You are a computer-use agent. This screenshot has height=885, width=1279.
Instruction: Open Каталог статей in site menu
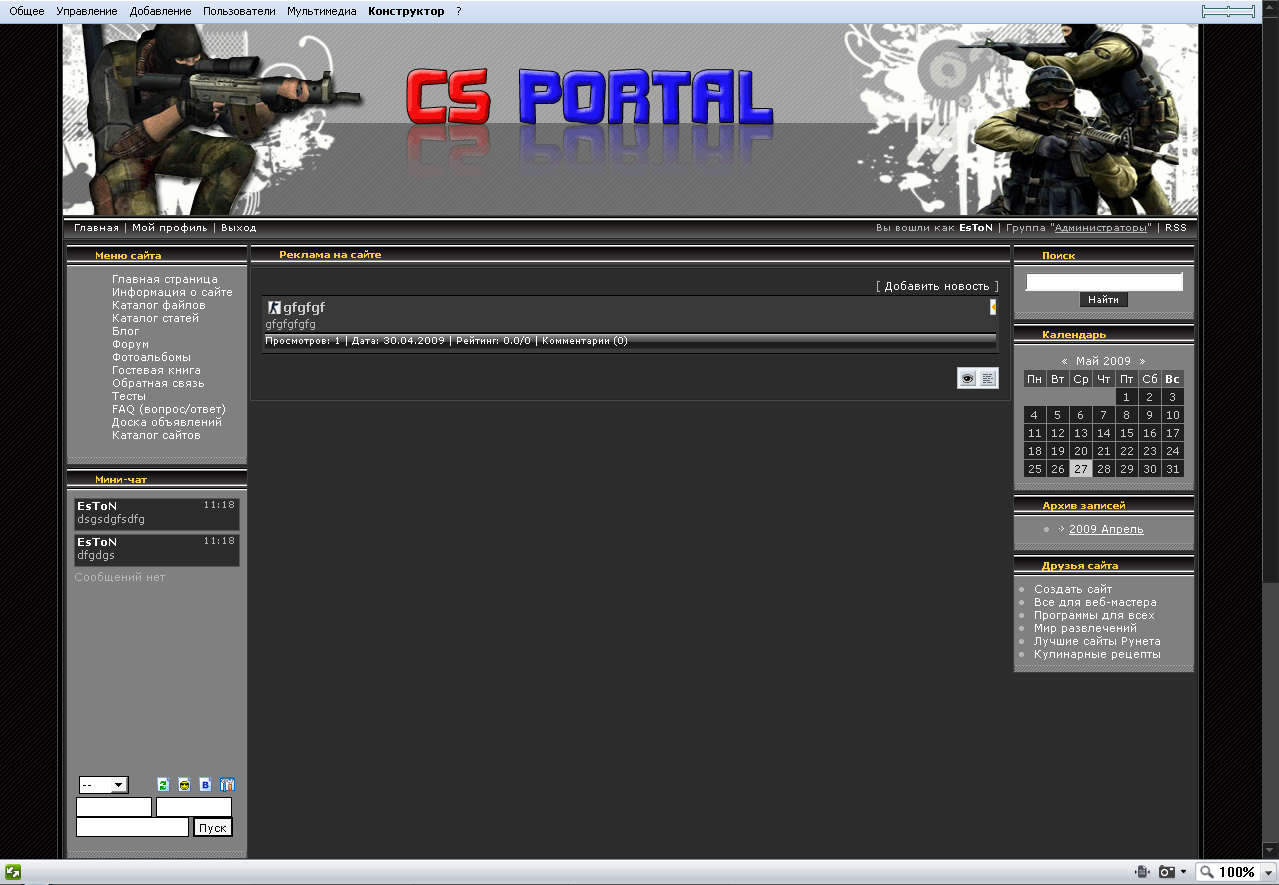156,319
